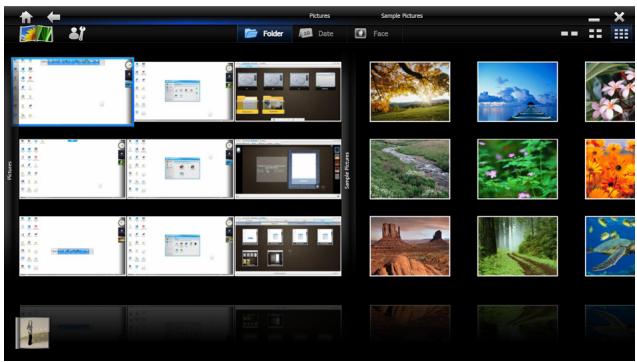Click the Pictures breadcrumb in title bar

[x=320, y=16]
